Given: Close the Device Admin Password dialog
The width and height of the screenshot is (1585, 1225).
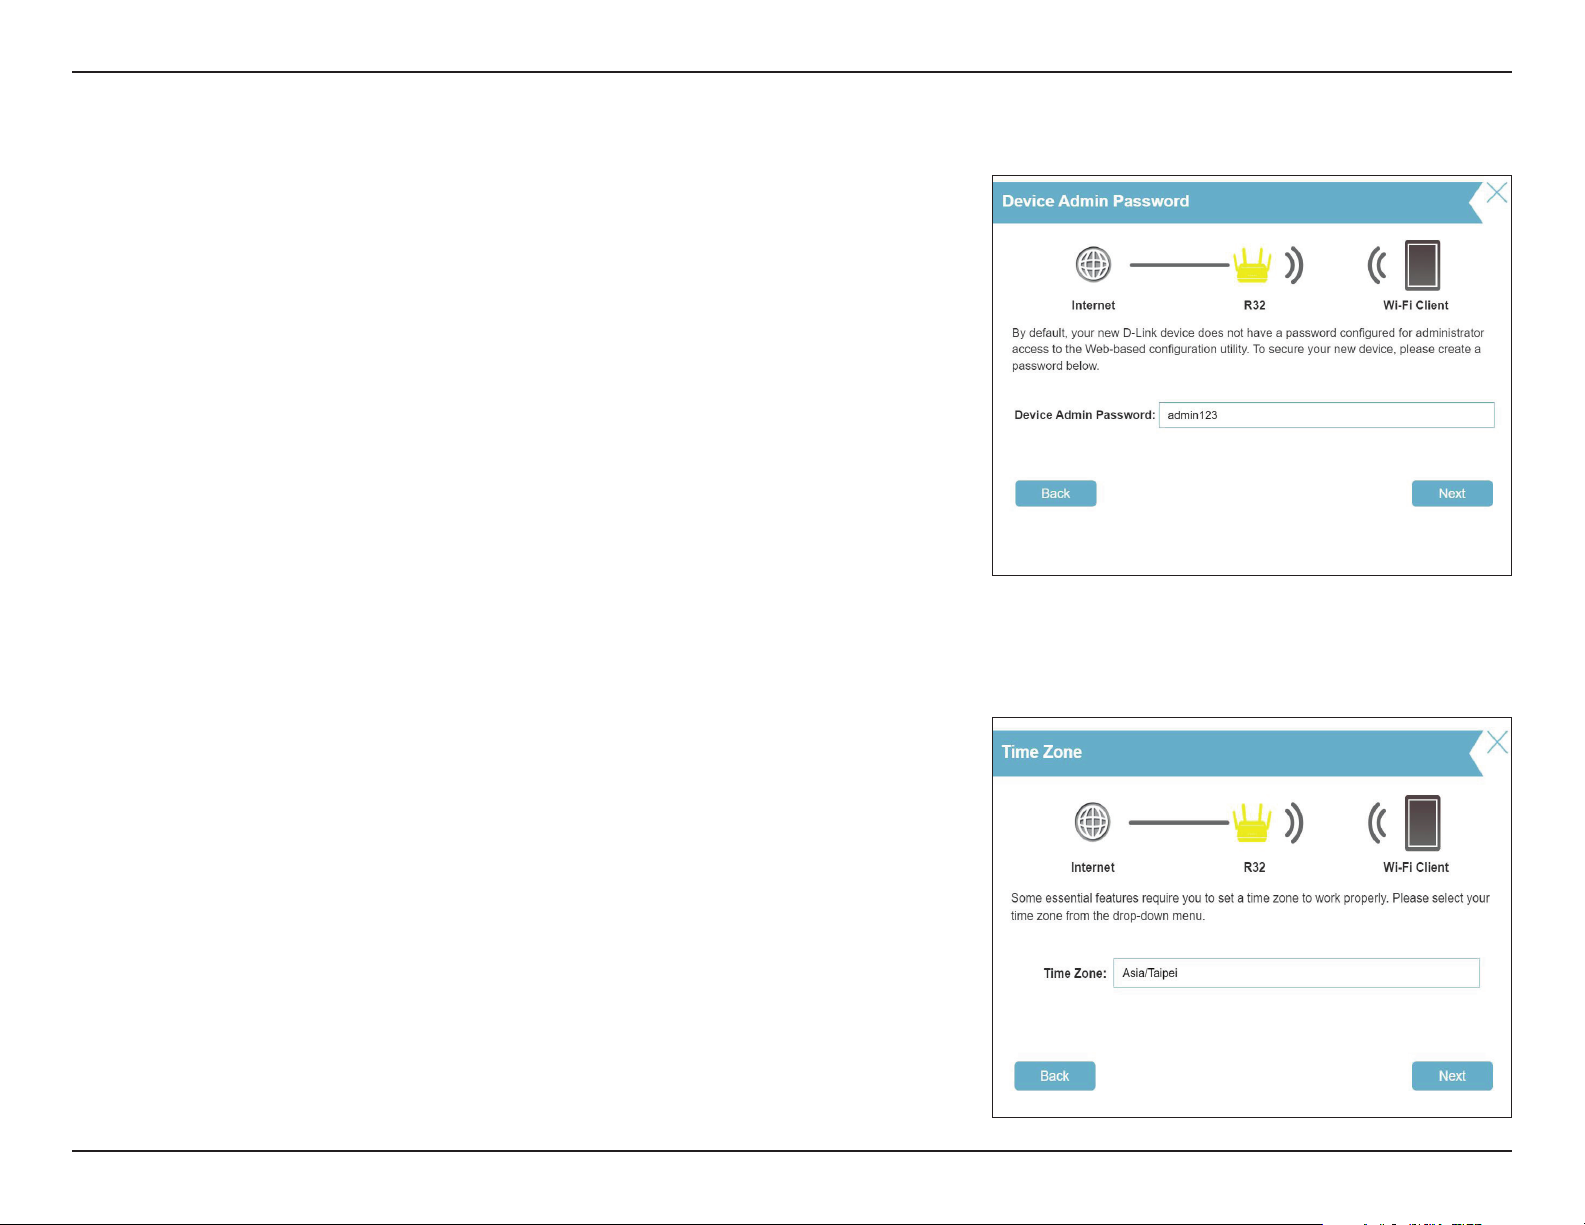Looking at the screenshot, I should 1496,193.
